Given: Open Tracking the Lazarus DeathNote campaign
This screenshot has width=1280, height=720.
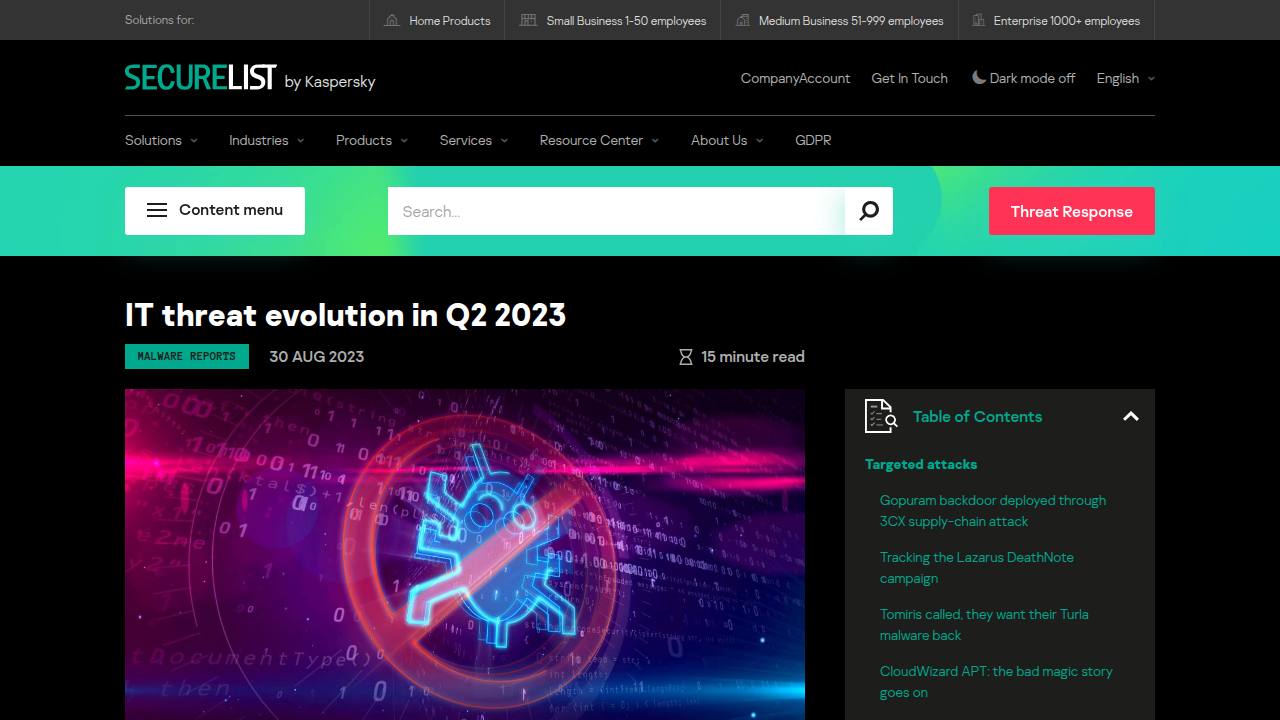Looking at the screenshot, I should coord(977,568).
